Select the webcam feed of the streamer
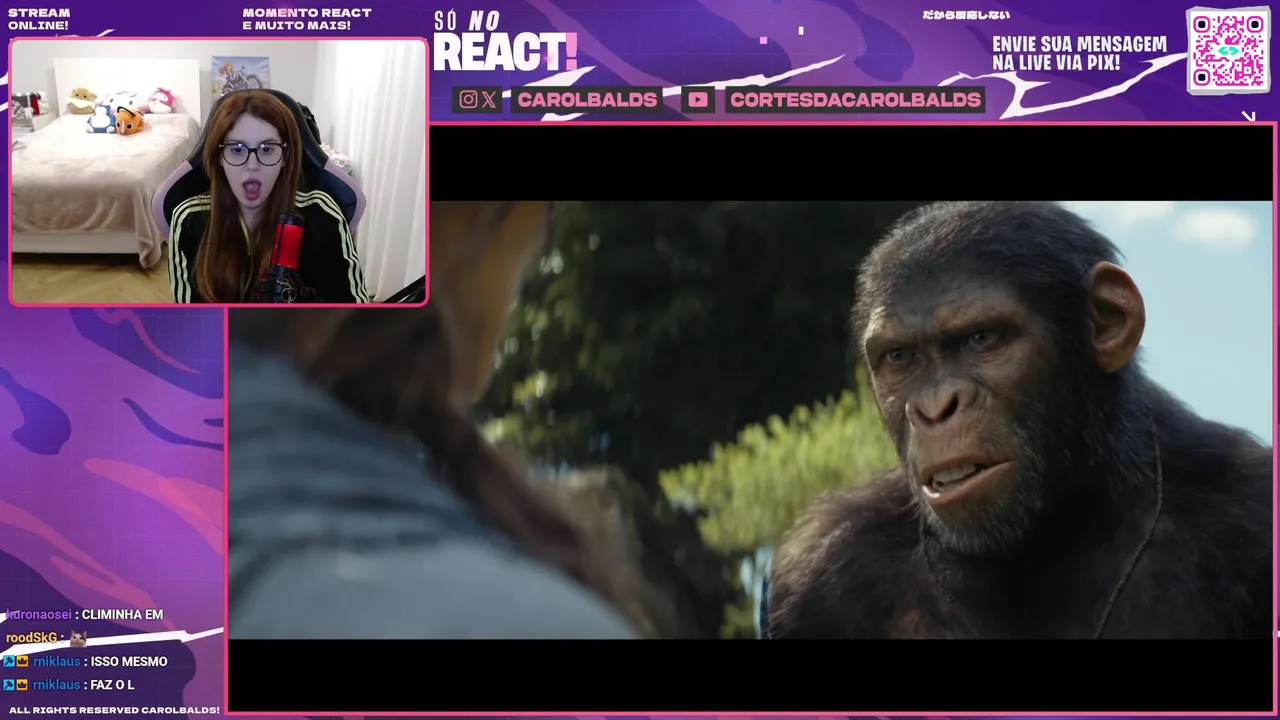Image resolution: width=1280 pixels, height=720 pixels. (x=218, y=171)
